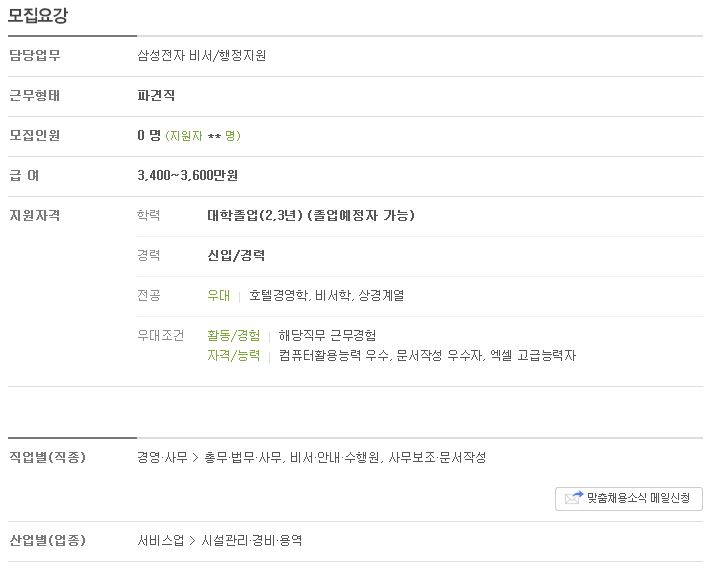Click the salary text 3,400~3,600만원
The height and width of the screenshot is (573, 720).
[187, 175]
